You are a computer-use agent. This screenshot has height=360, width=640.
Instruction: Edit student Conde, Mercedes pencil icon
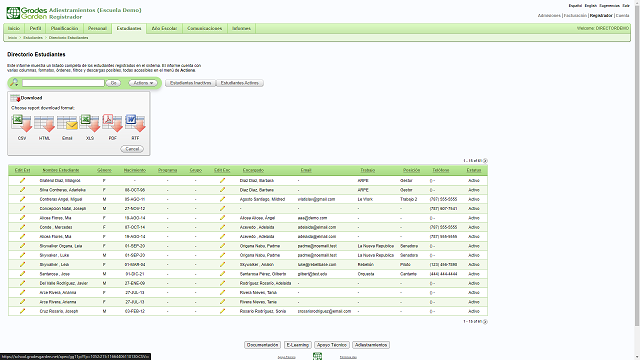pos(22,227)
